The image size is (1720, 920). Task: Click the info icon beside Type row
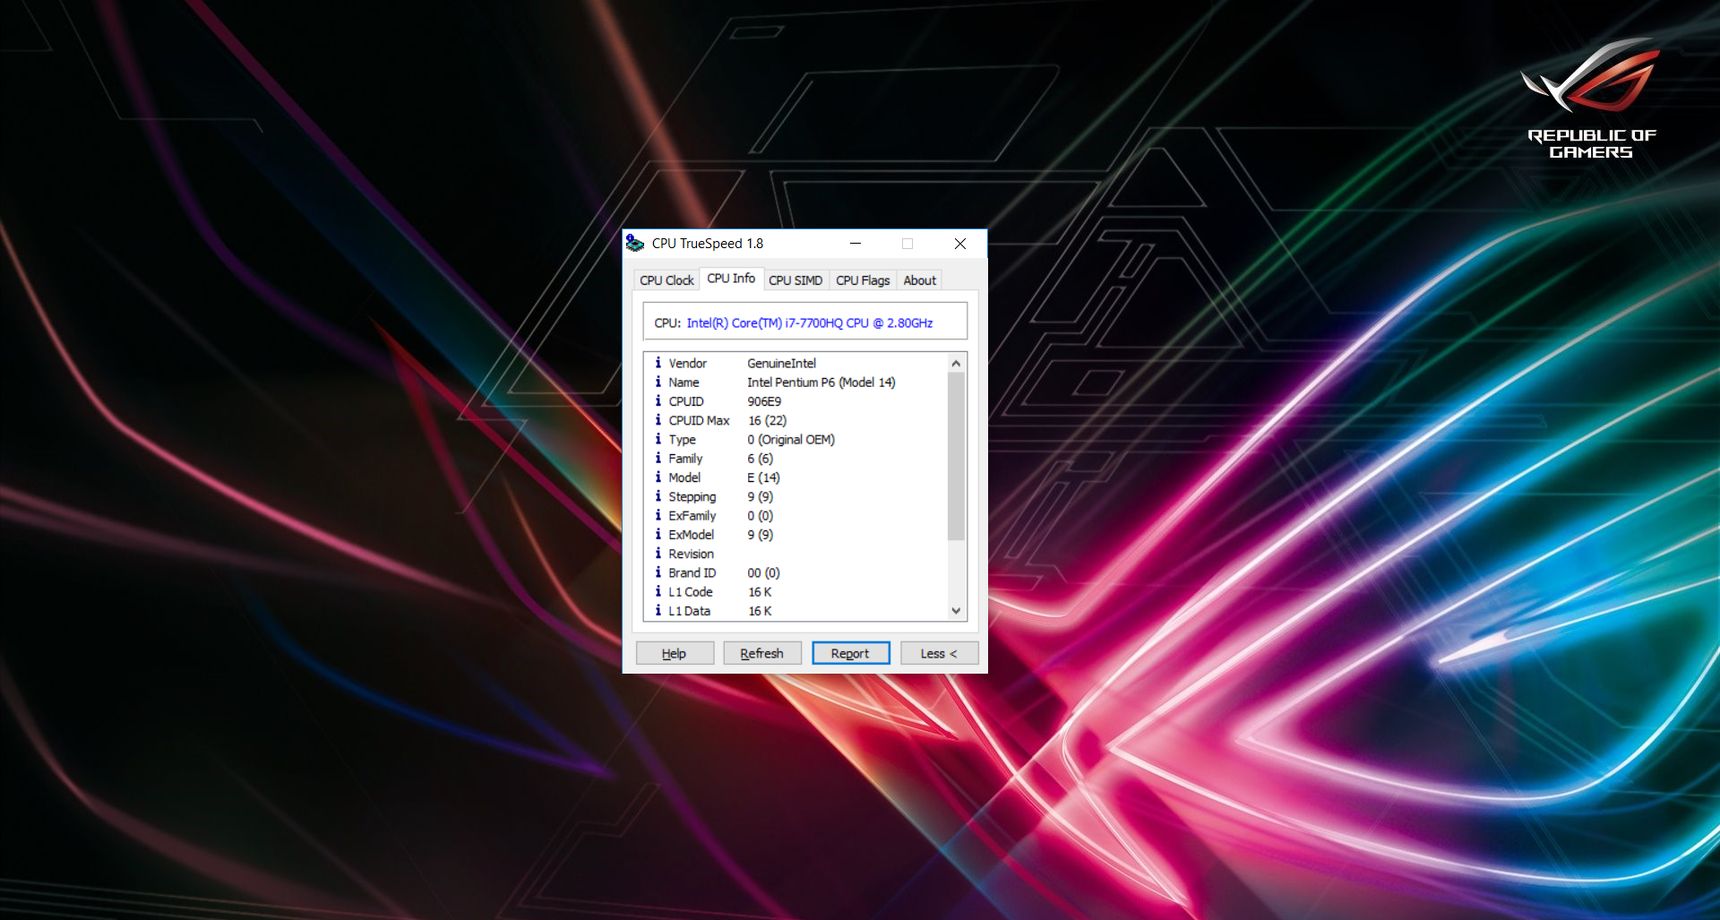tap(658, 439)
